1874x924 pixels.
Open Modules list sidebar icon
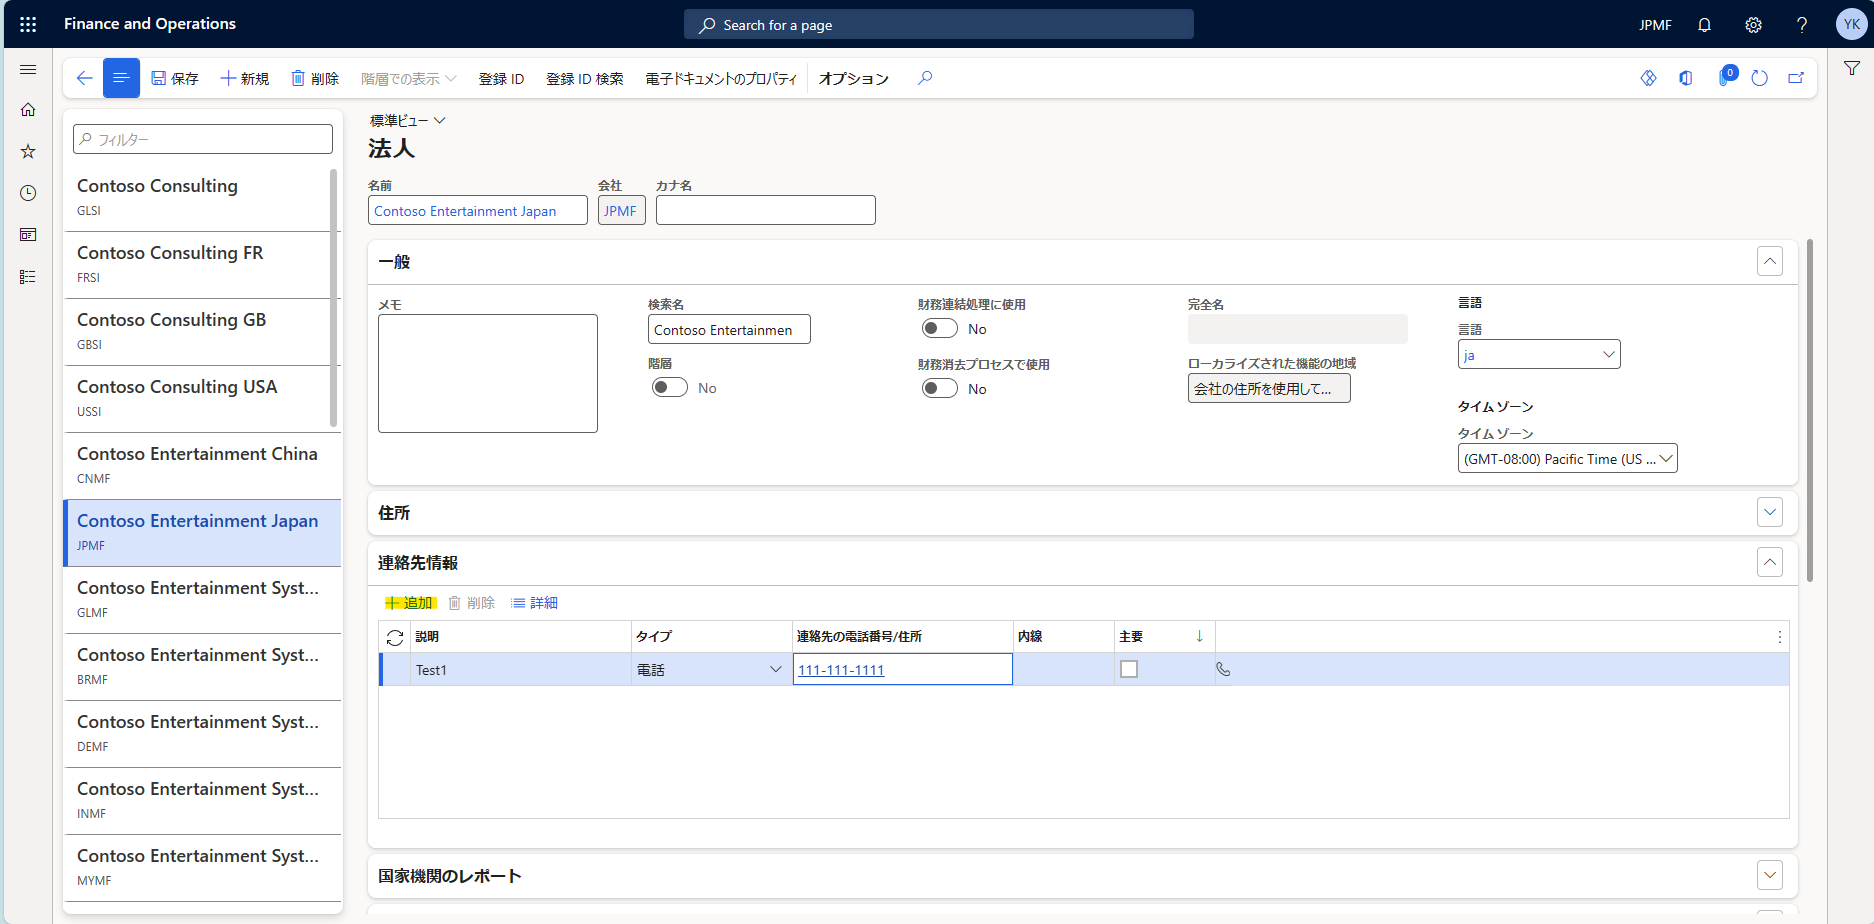click(x=28, y=277)
